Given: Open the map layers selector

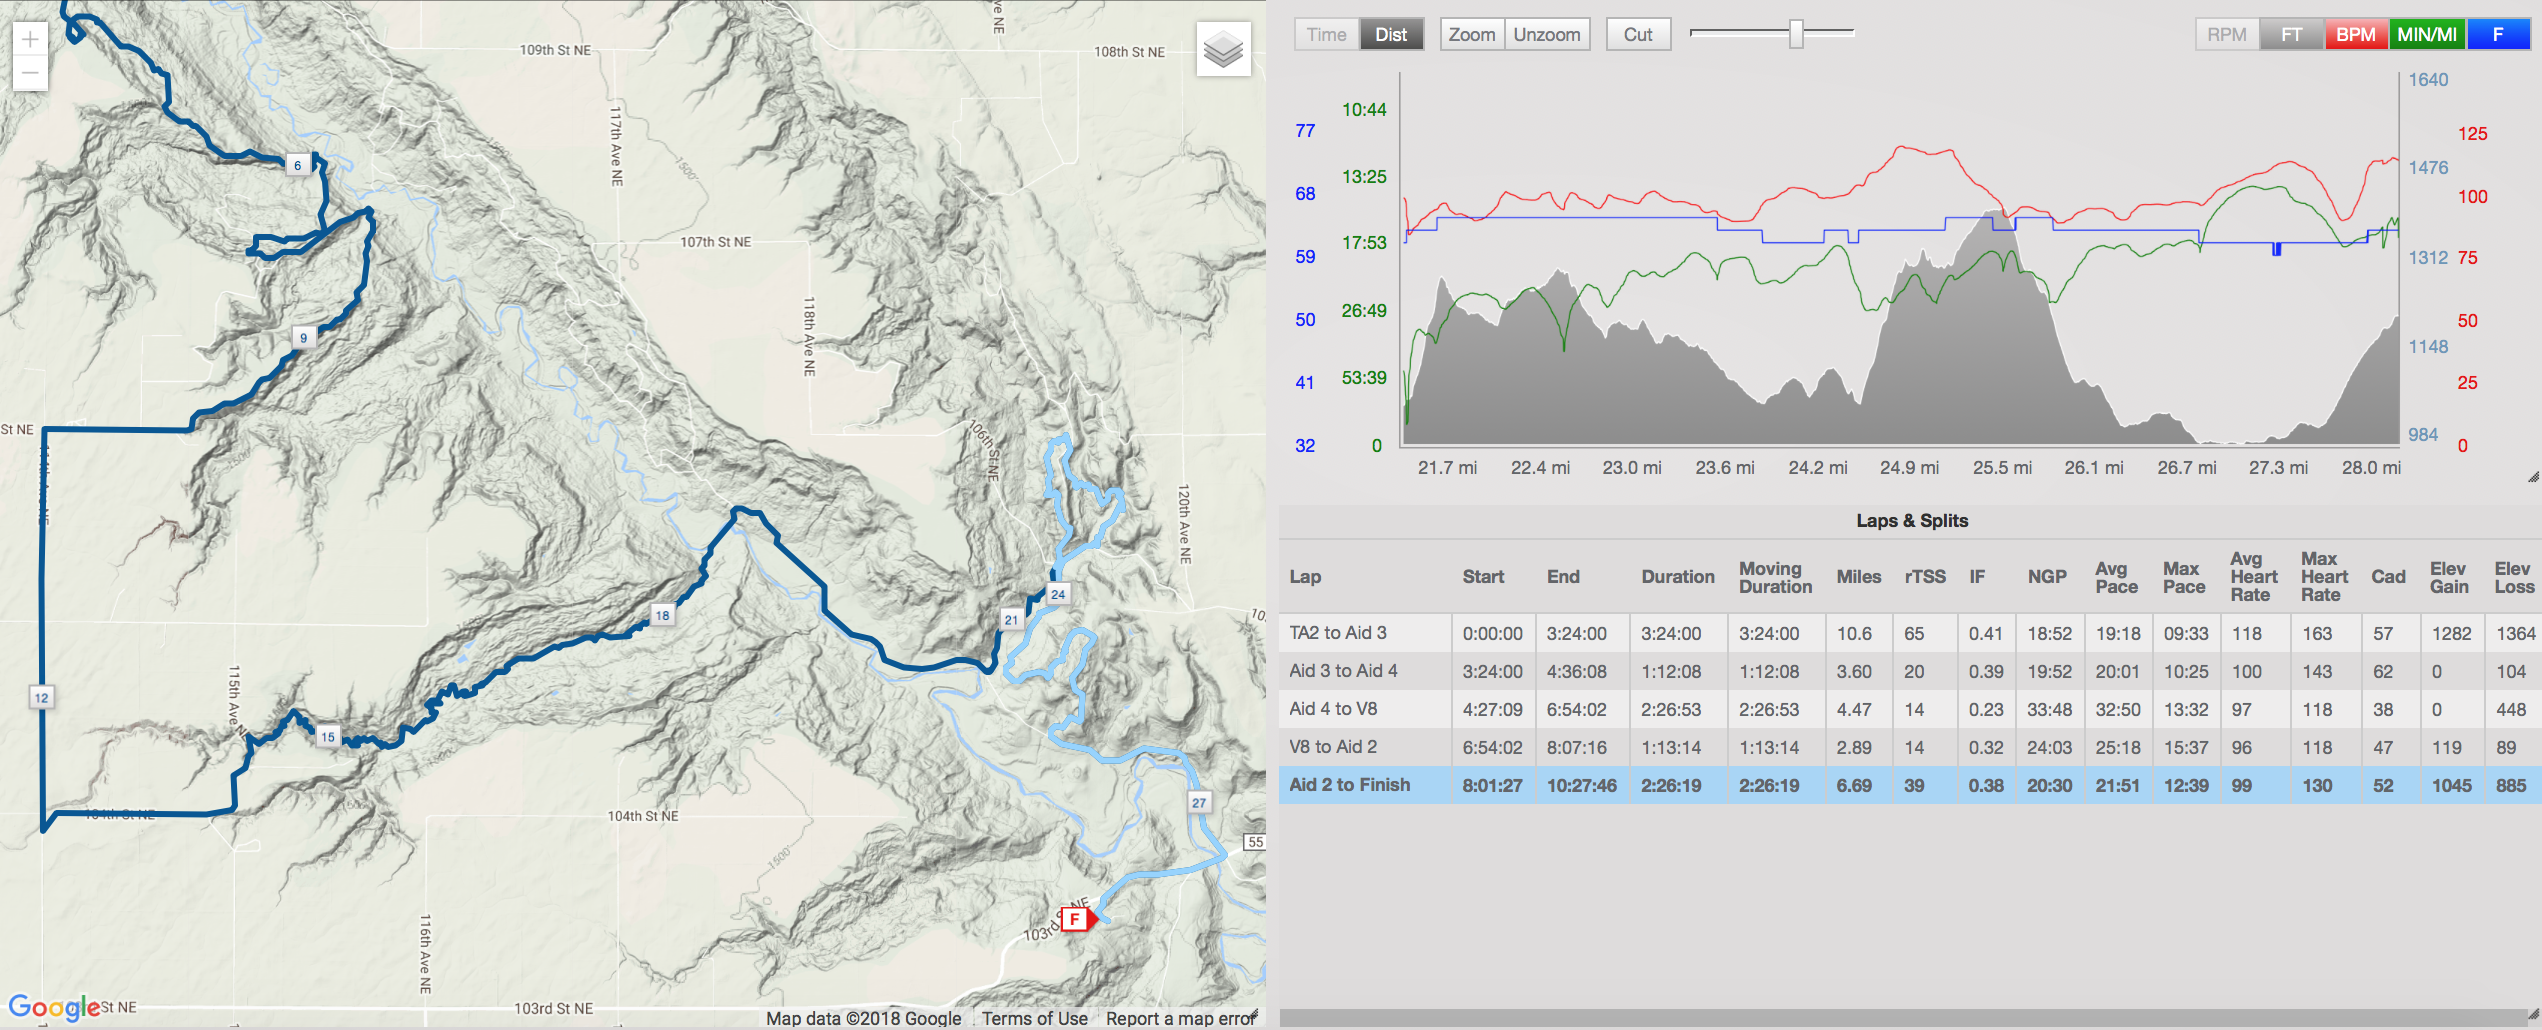Looking at the screenshot, I should point(1223,49).
